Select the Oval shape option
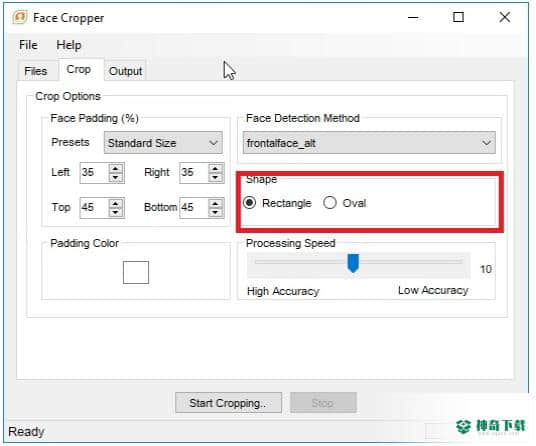Screen dimensions: 536x446 point(330,203)
